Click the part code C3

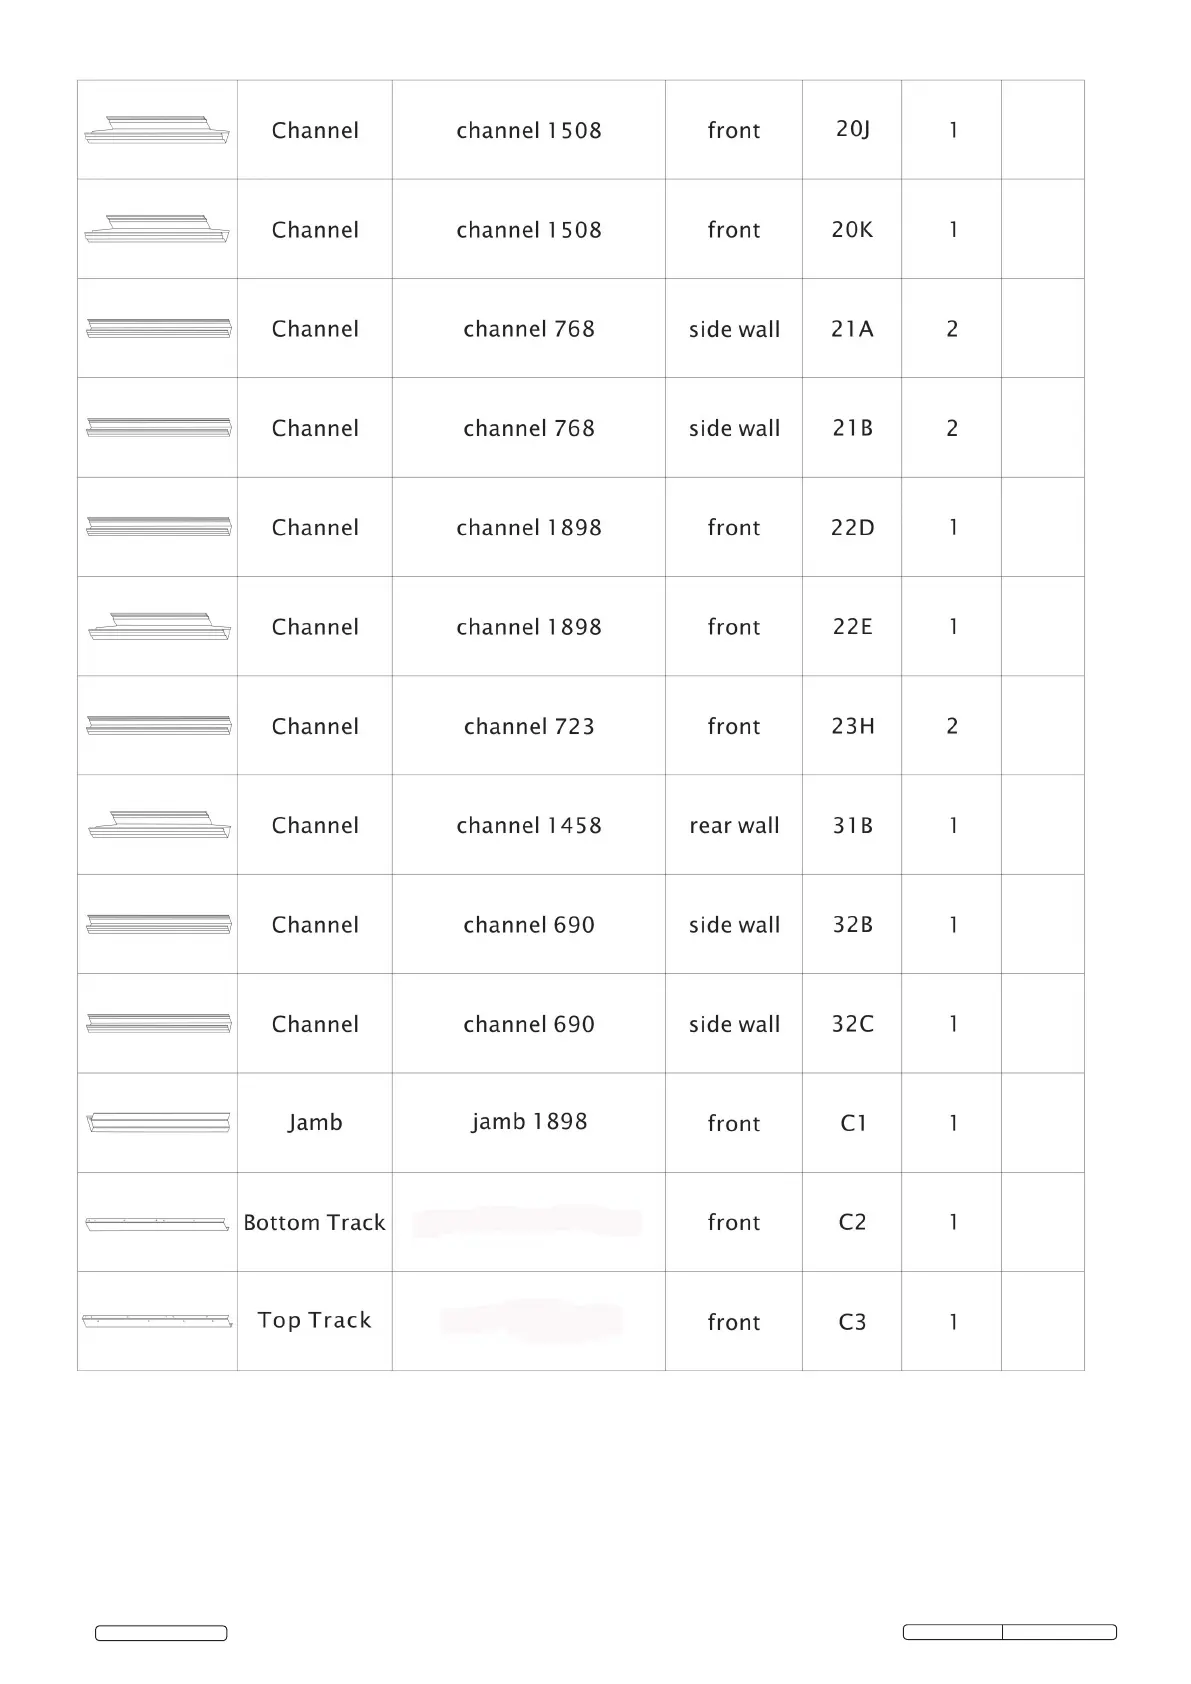(x=852, y=1322)
